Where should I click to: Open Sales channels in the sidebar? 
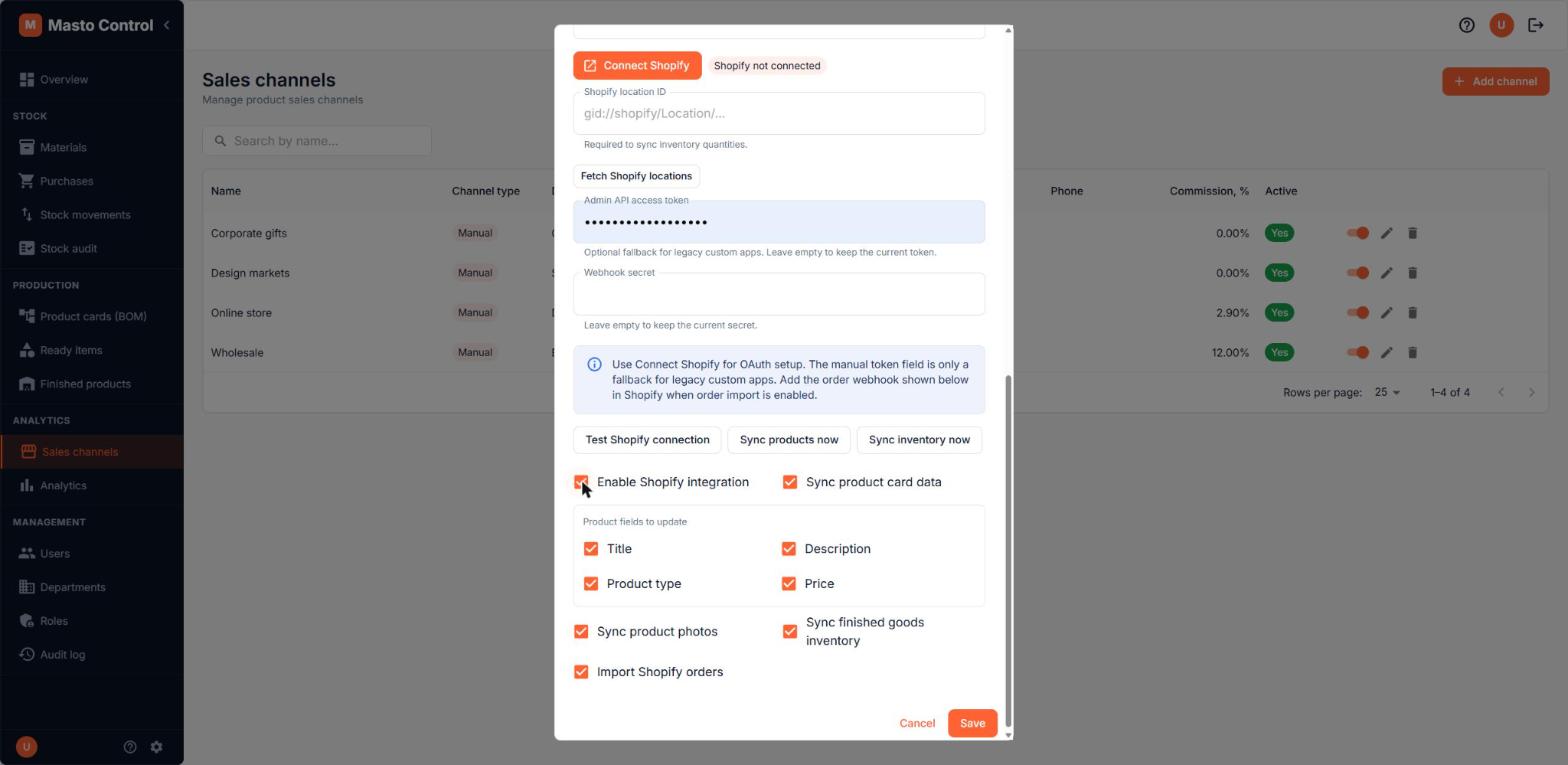[91, 452]
